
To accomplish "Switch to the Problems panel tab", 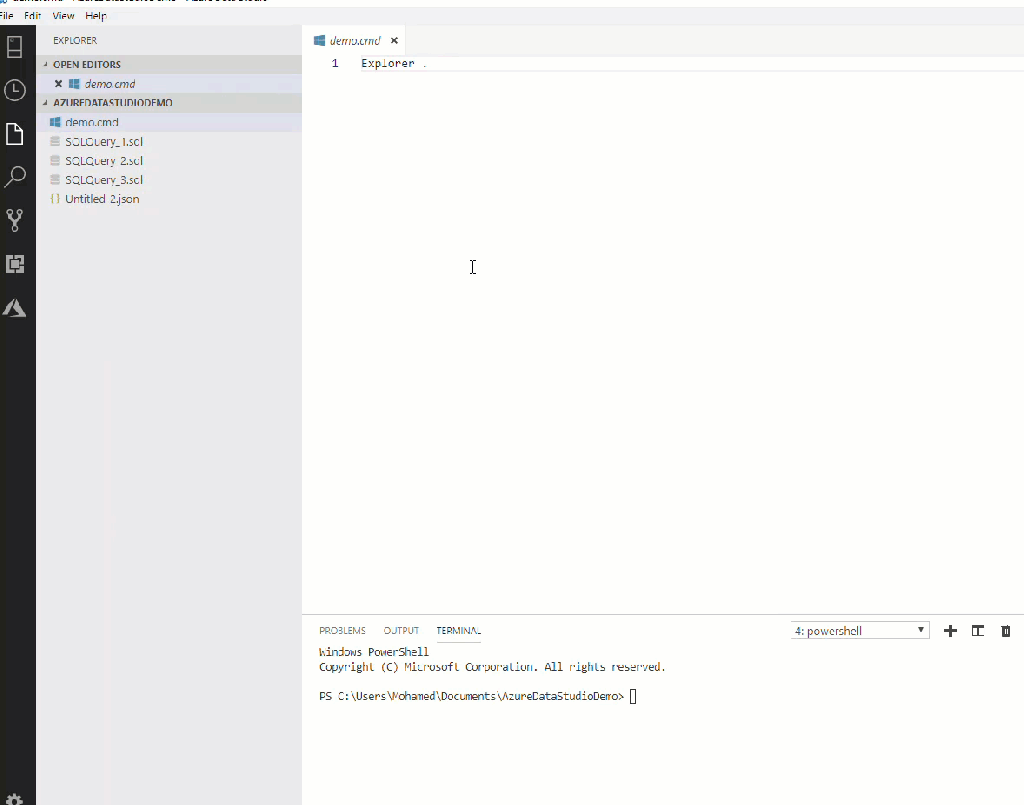I will [x=342, y=631].
